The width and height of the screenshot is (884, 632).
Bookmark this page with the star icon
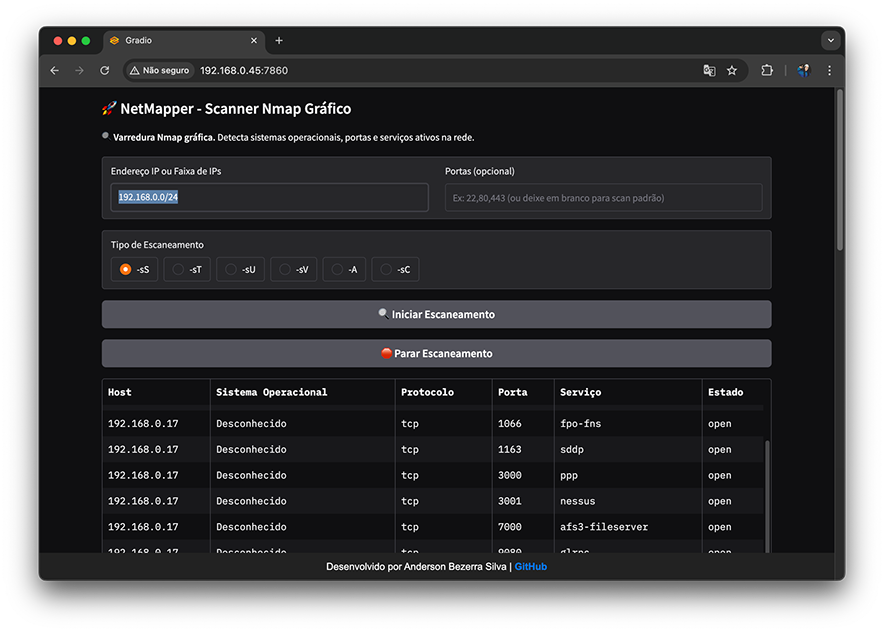[x=732, y=70]
